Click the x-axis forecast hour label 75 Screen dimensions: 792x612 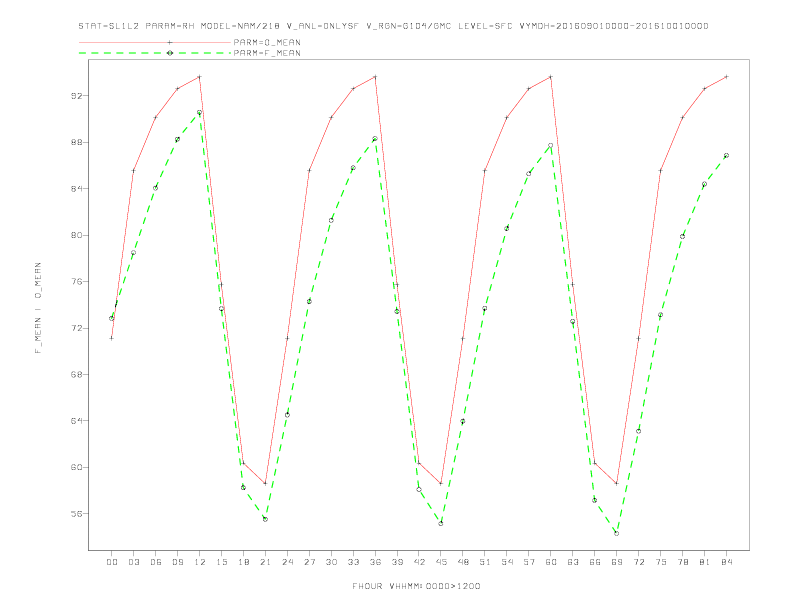tap(661, 562)
